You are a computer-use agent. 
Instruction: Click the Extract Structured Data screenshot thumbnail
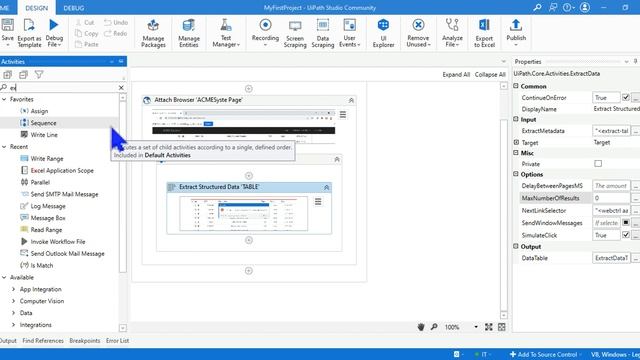tap(244, 214)
